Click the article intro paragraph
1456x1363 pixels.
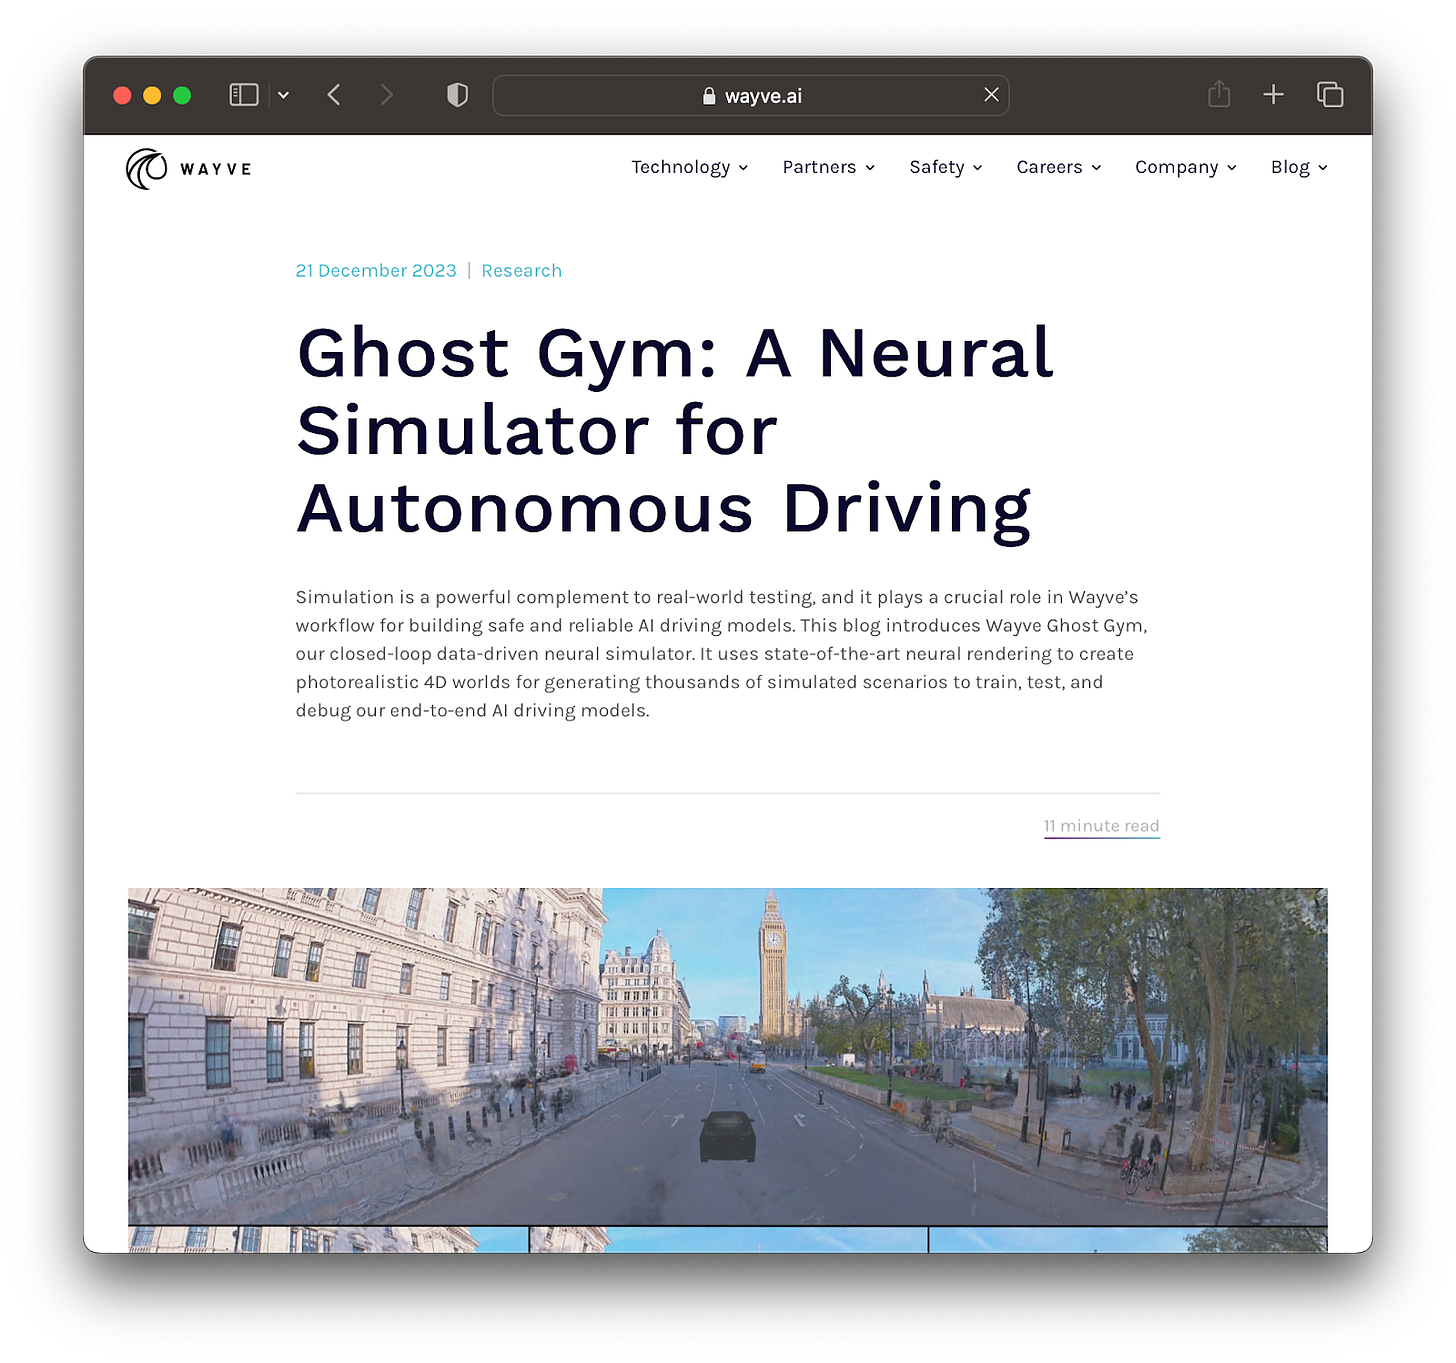click(x=722, y=654)
